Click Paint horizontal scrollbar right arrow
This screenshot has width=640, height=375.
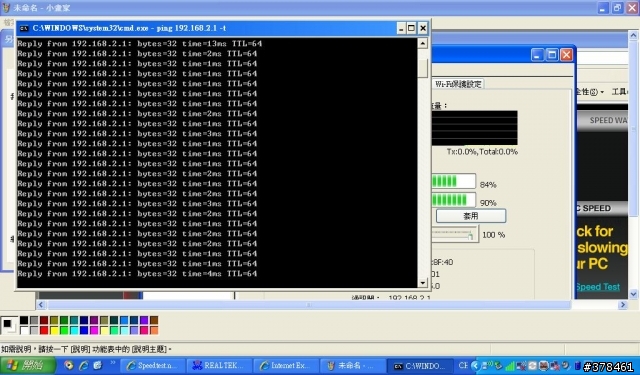pyautogui.click(x=622, y=305)
